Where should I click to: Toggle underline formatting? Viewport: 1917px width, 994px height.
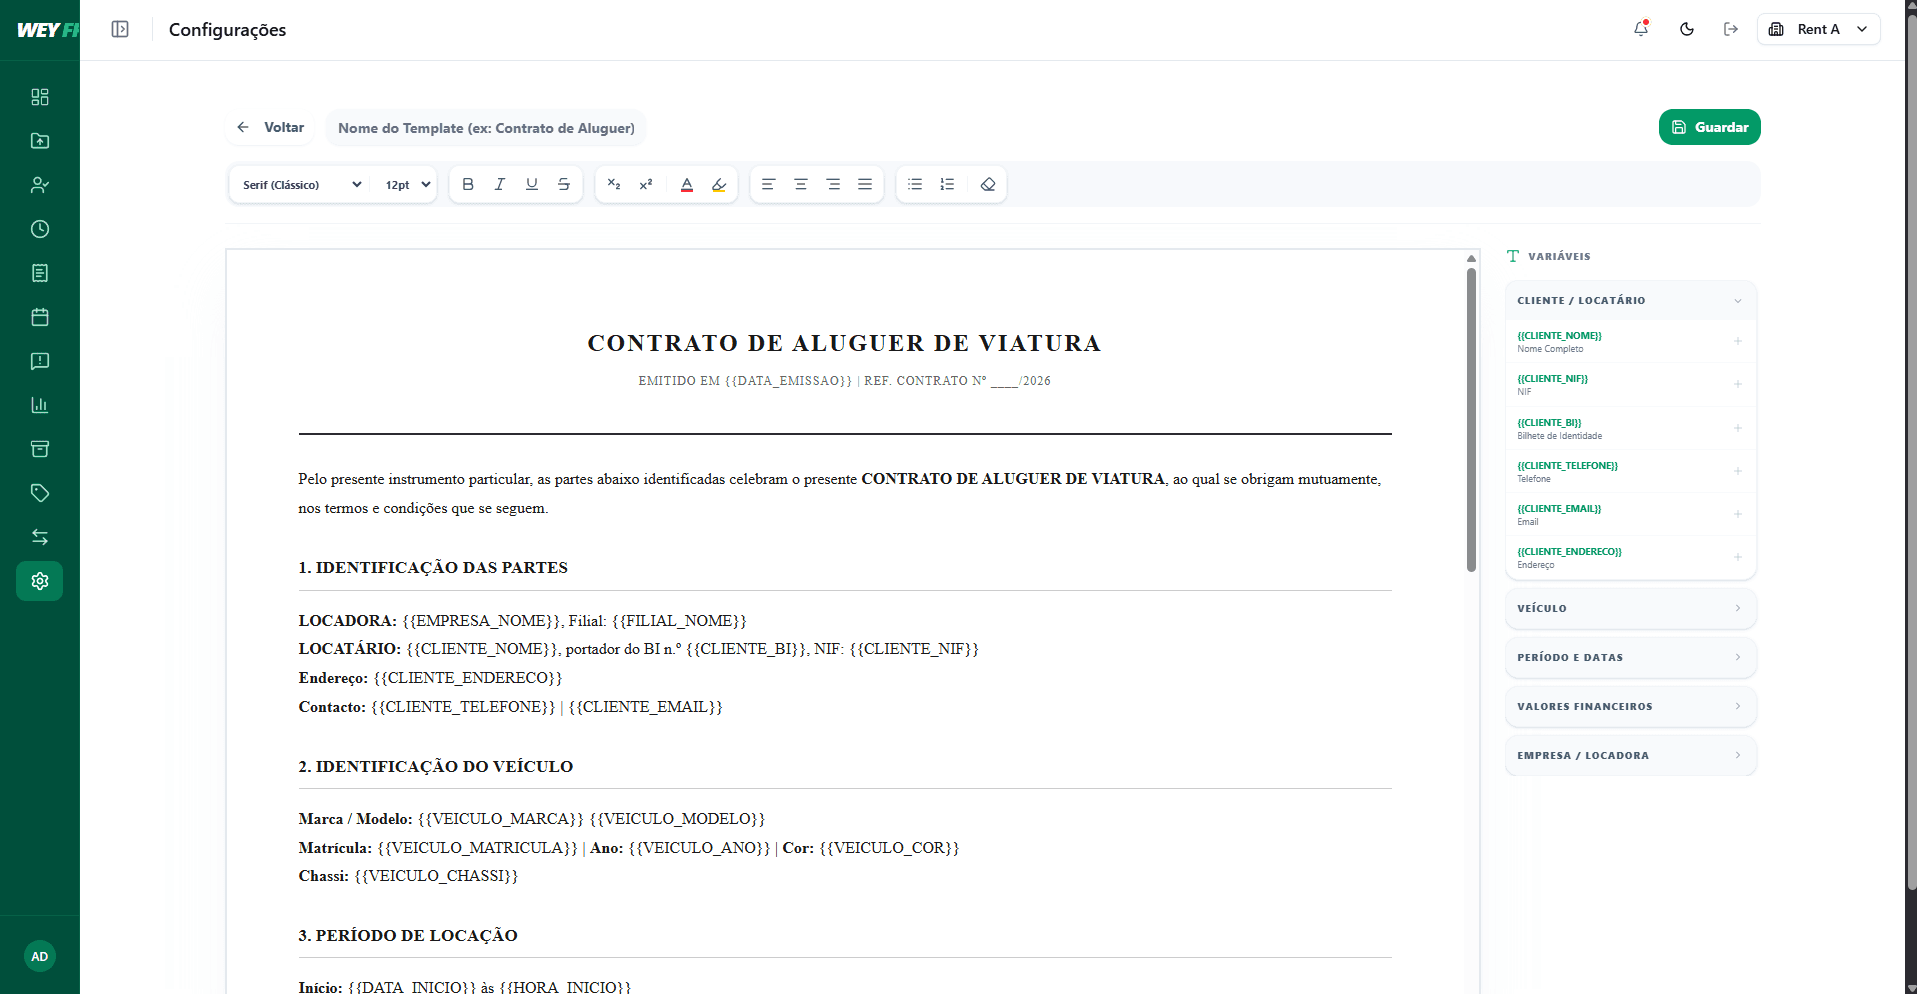coord(532,184)
